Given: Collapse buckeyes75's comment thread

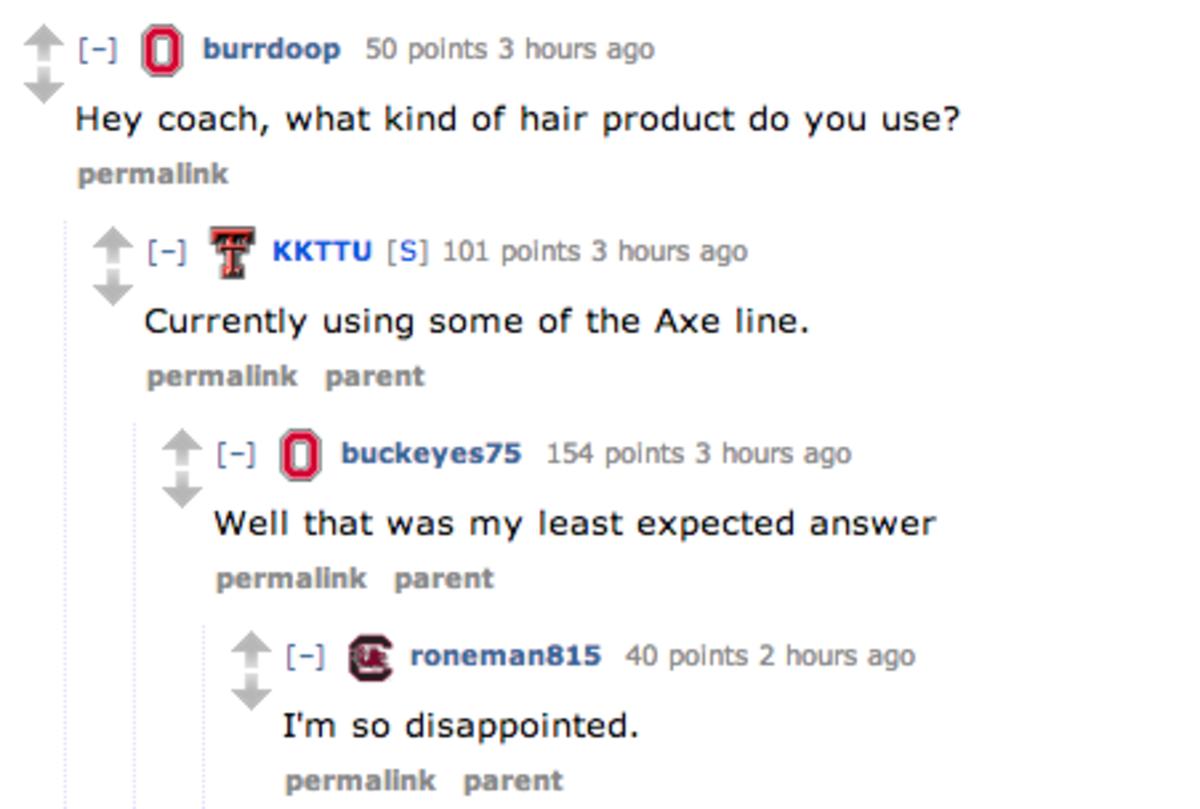Looking at the screenshot, I should (235, 453).
